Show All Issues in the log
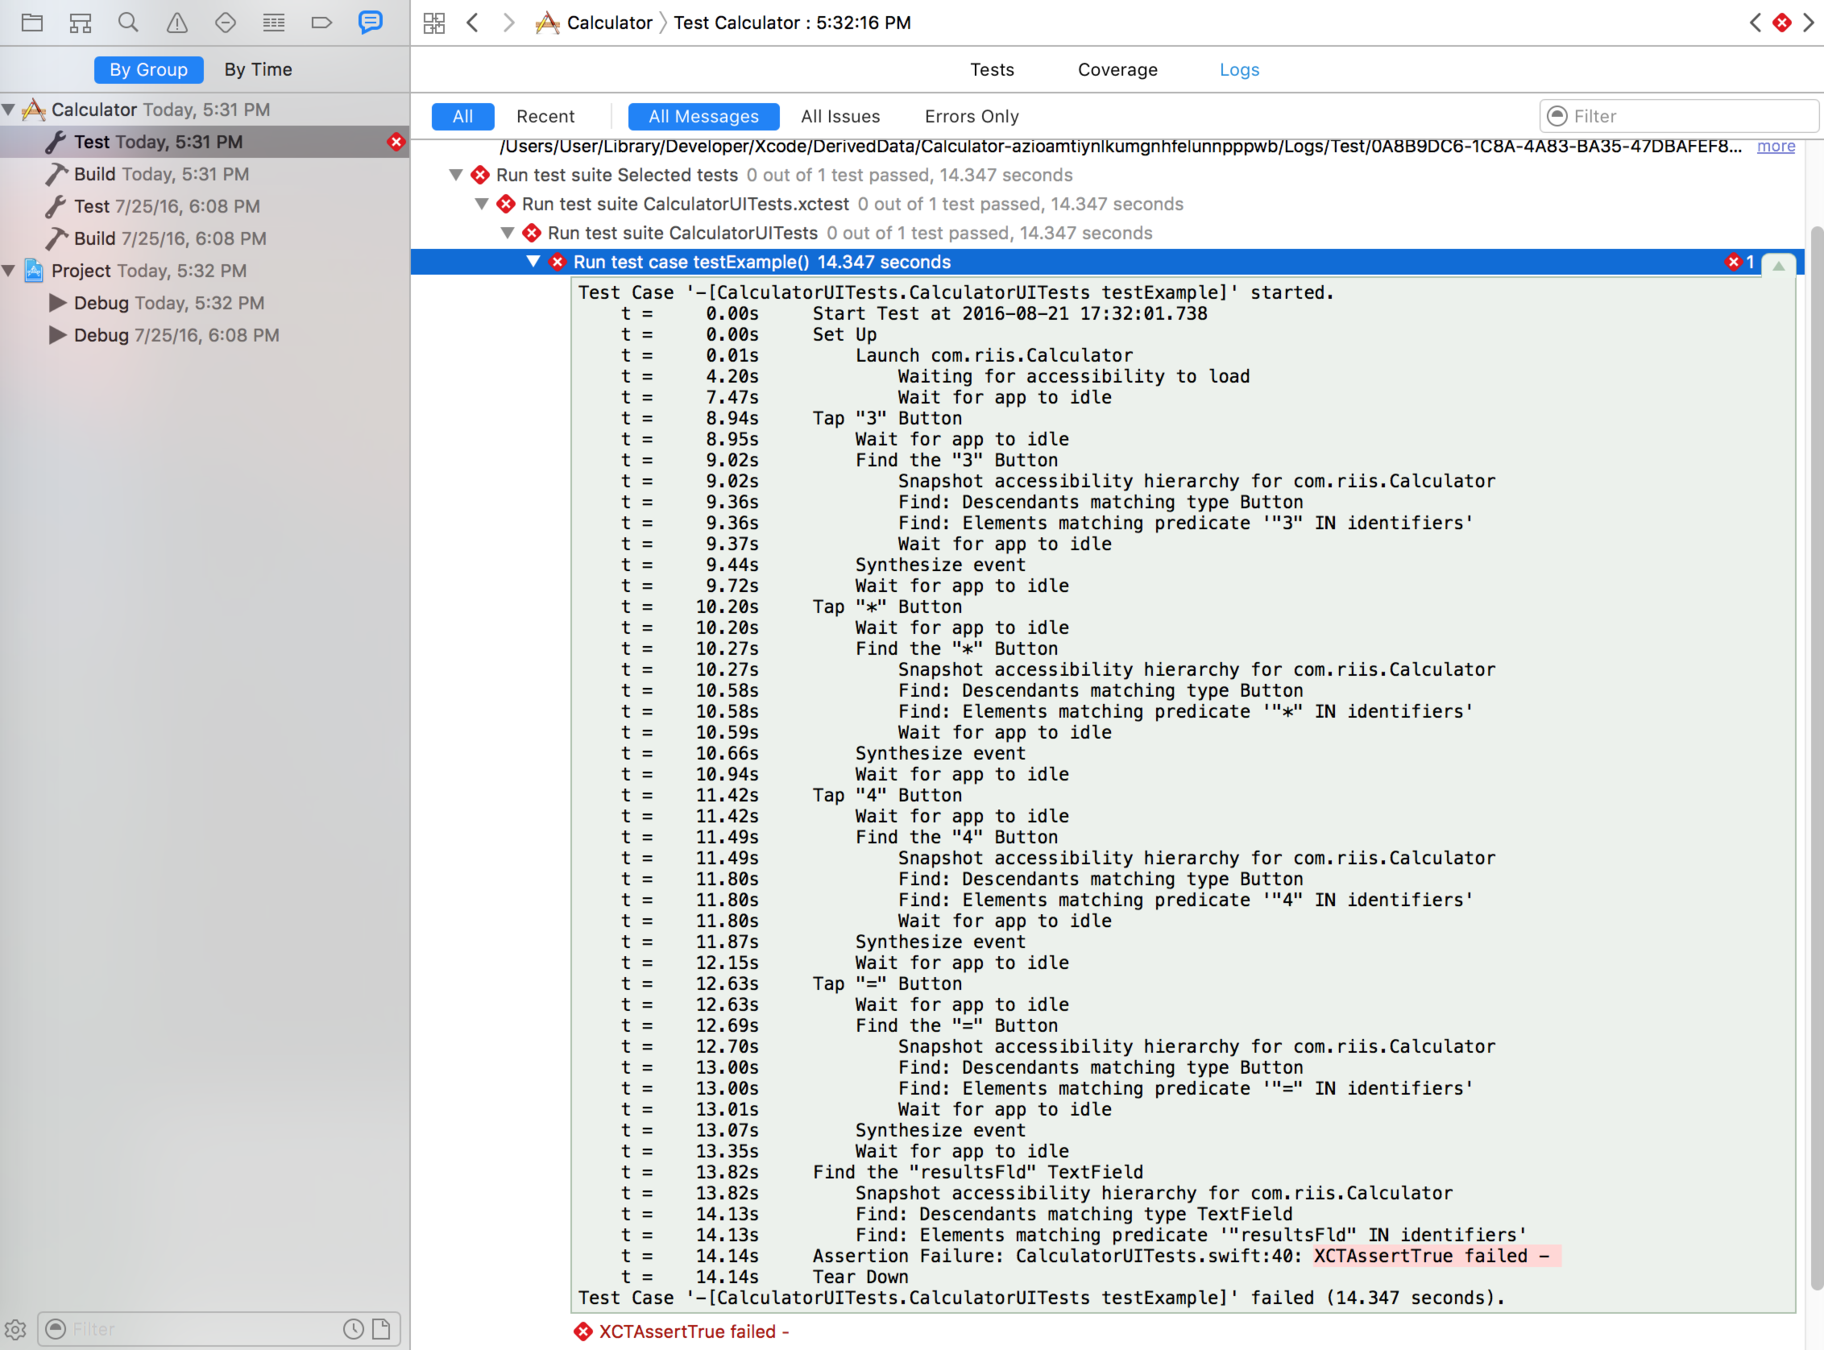The image size is (1824, 1350). click(x=840, y=117)
